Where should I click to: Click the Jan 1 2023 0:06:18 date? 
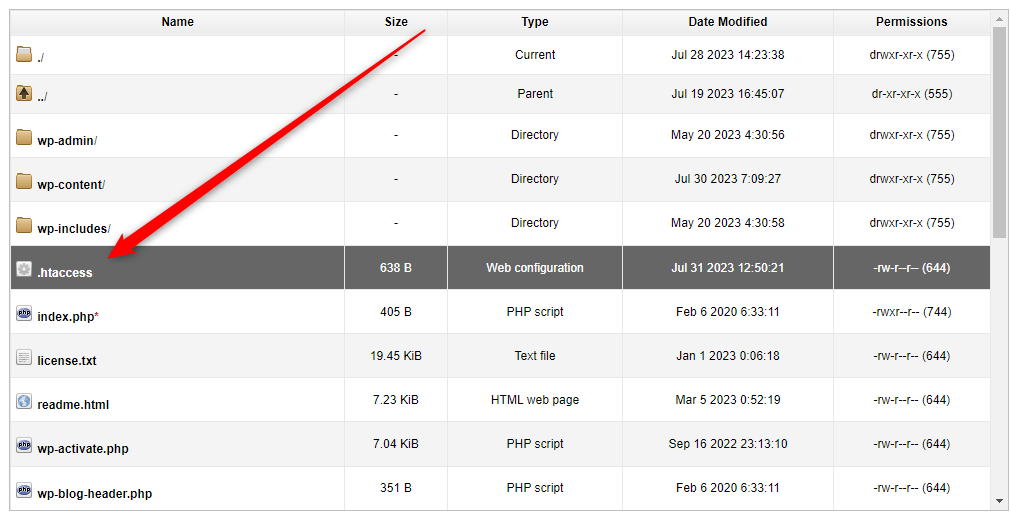point(727,355)
